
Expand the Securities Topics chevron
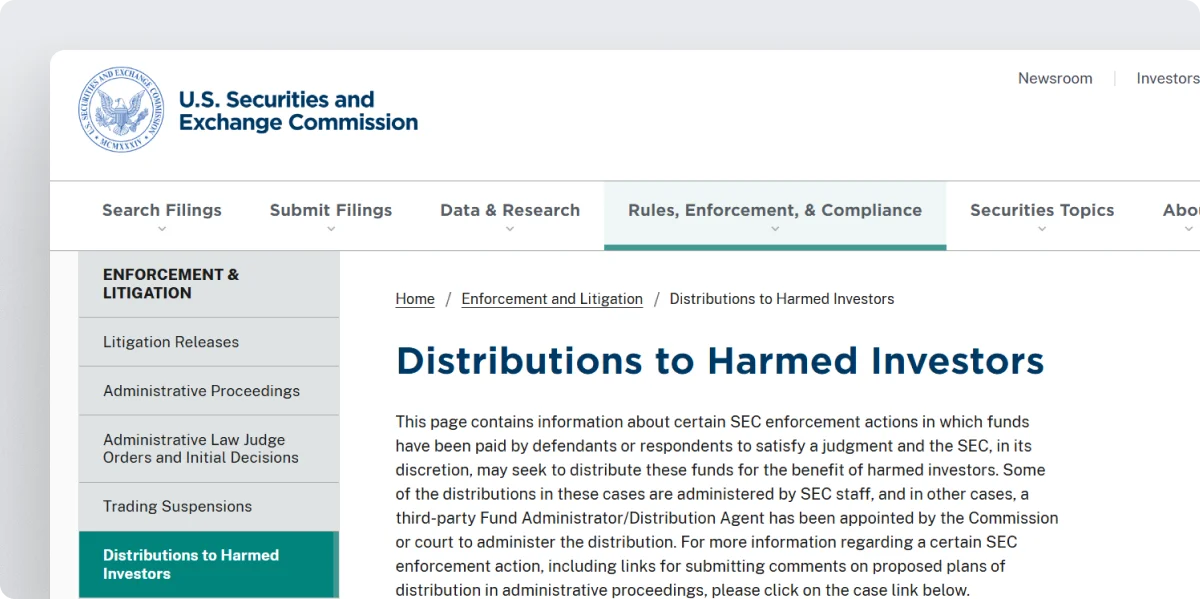pyautogui.click(x=1042, y=228)
